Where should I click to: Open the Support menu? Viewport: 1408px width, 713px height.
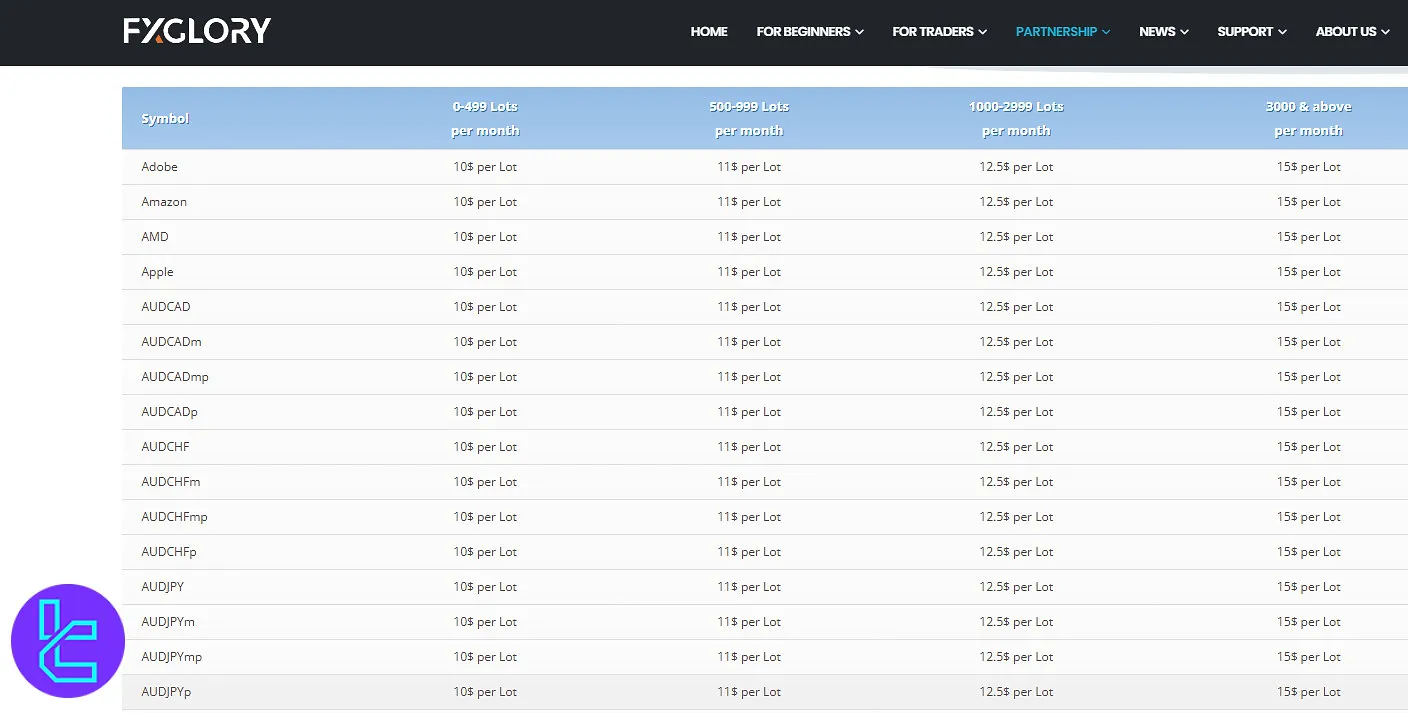1251,32
